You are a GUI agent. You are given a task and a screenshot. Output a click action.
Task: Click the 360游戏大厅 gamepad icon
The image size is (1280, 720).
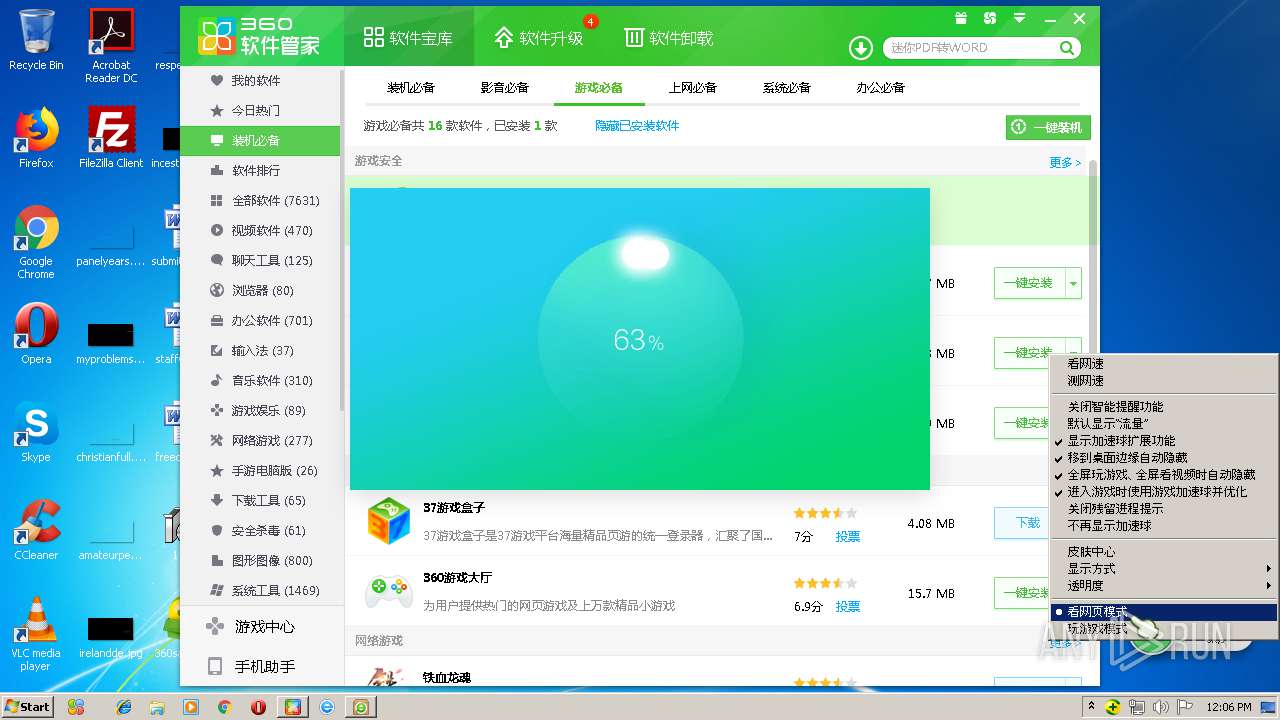(388, 591)
